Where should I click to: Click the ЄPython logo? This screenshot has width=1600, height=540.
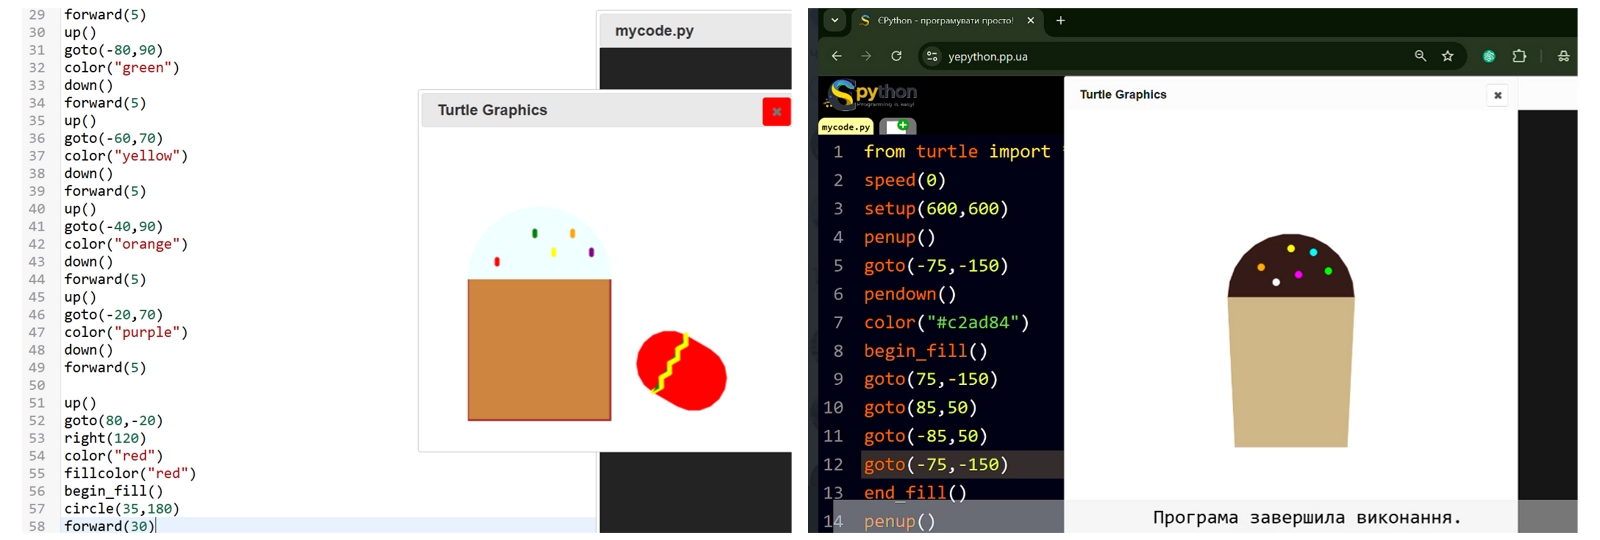click(x=870, y=94)
